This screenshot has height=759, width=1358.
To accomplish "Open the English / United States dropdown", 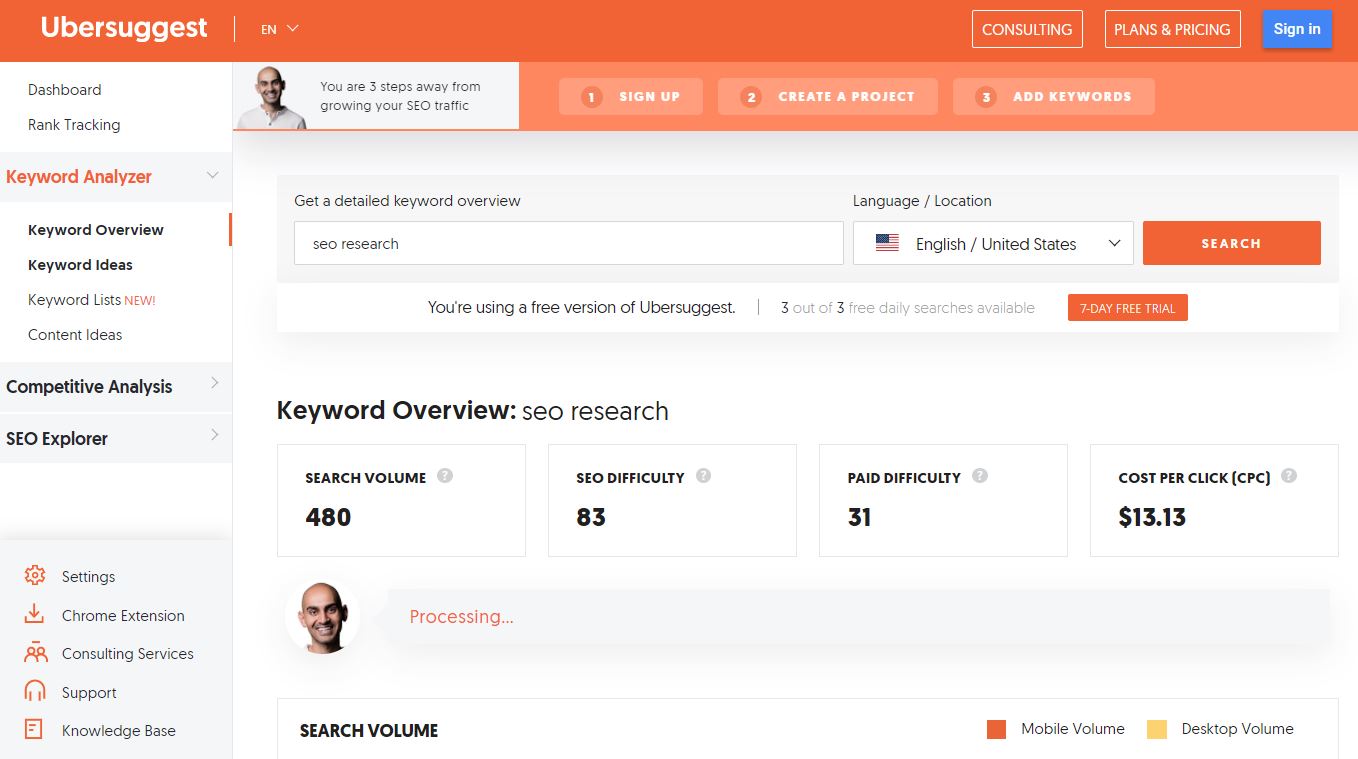I will [993, 243].
